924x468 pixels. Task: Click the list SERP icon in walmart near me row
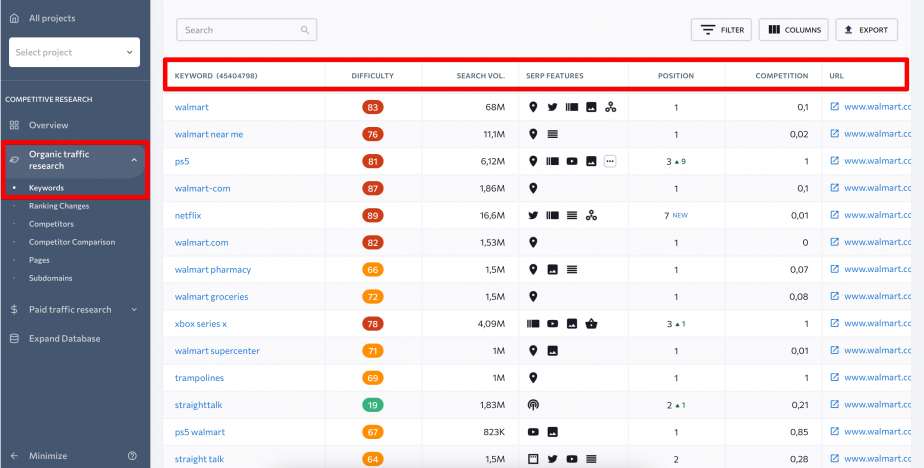tap(552, 134)
